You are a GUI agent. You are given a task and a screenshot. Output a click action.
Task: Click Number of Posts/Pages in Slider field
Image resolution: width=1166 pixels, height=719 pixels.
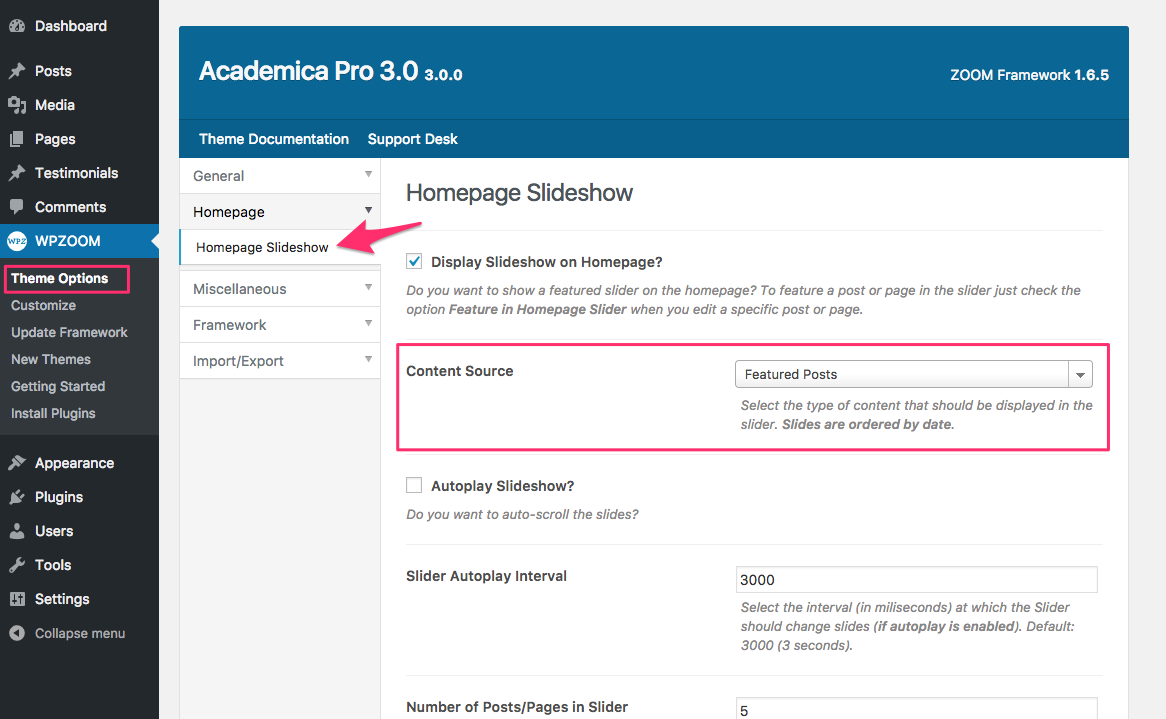[x=916, y=709]
